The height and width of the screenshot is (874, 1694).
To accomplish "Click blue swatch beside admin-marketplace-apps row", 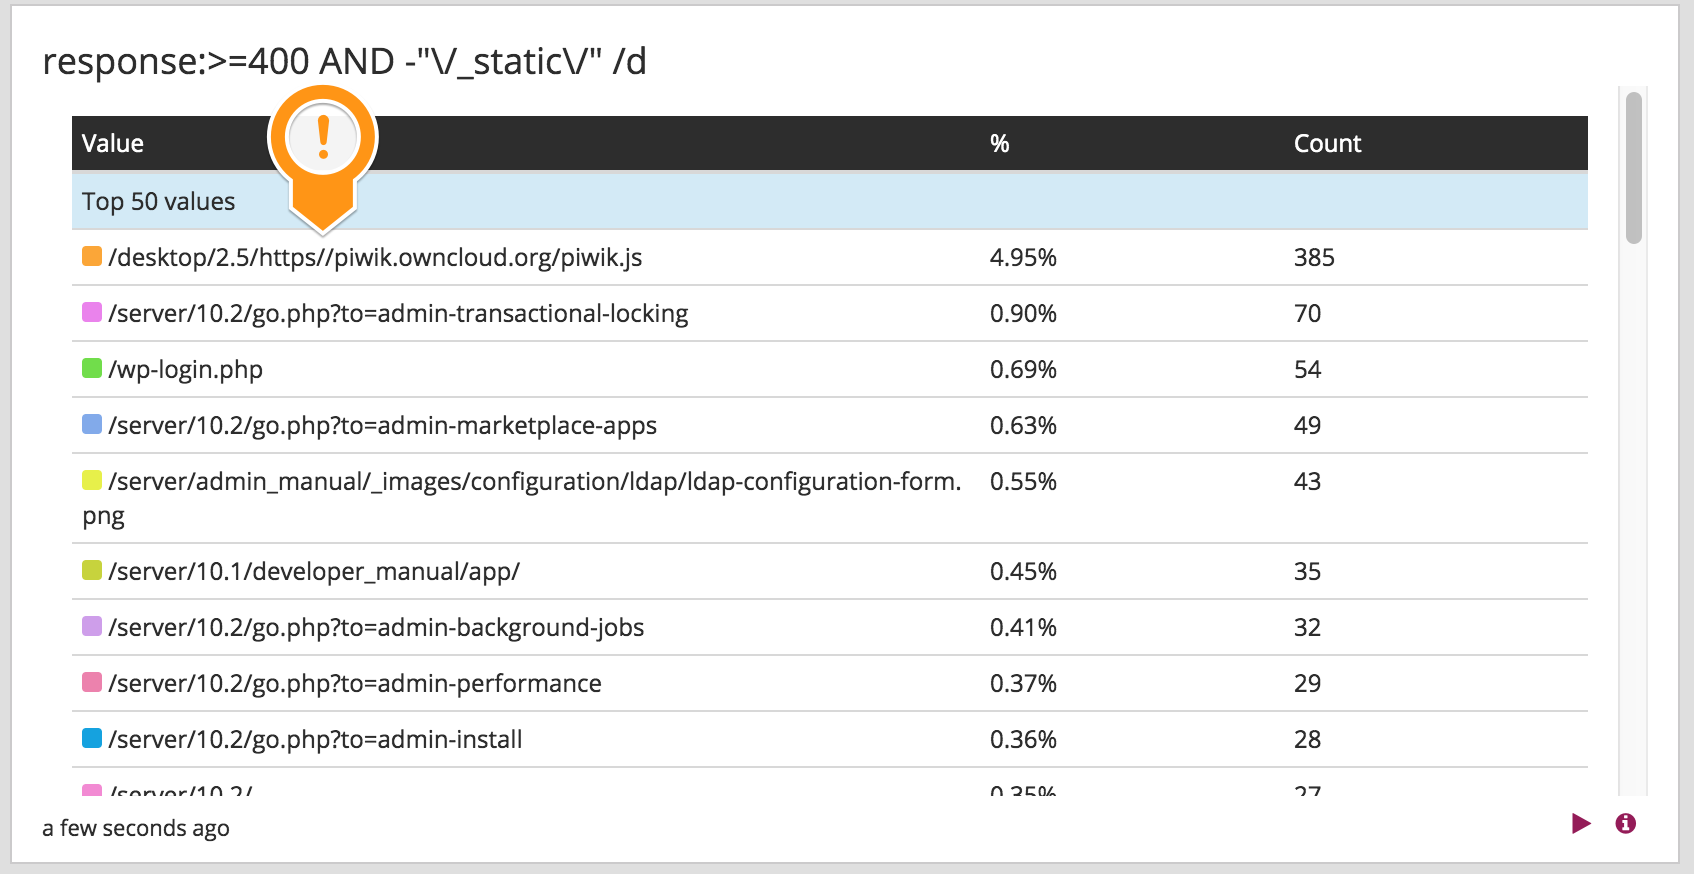I will 92,424.
